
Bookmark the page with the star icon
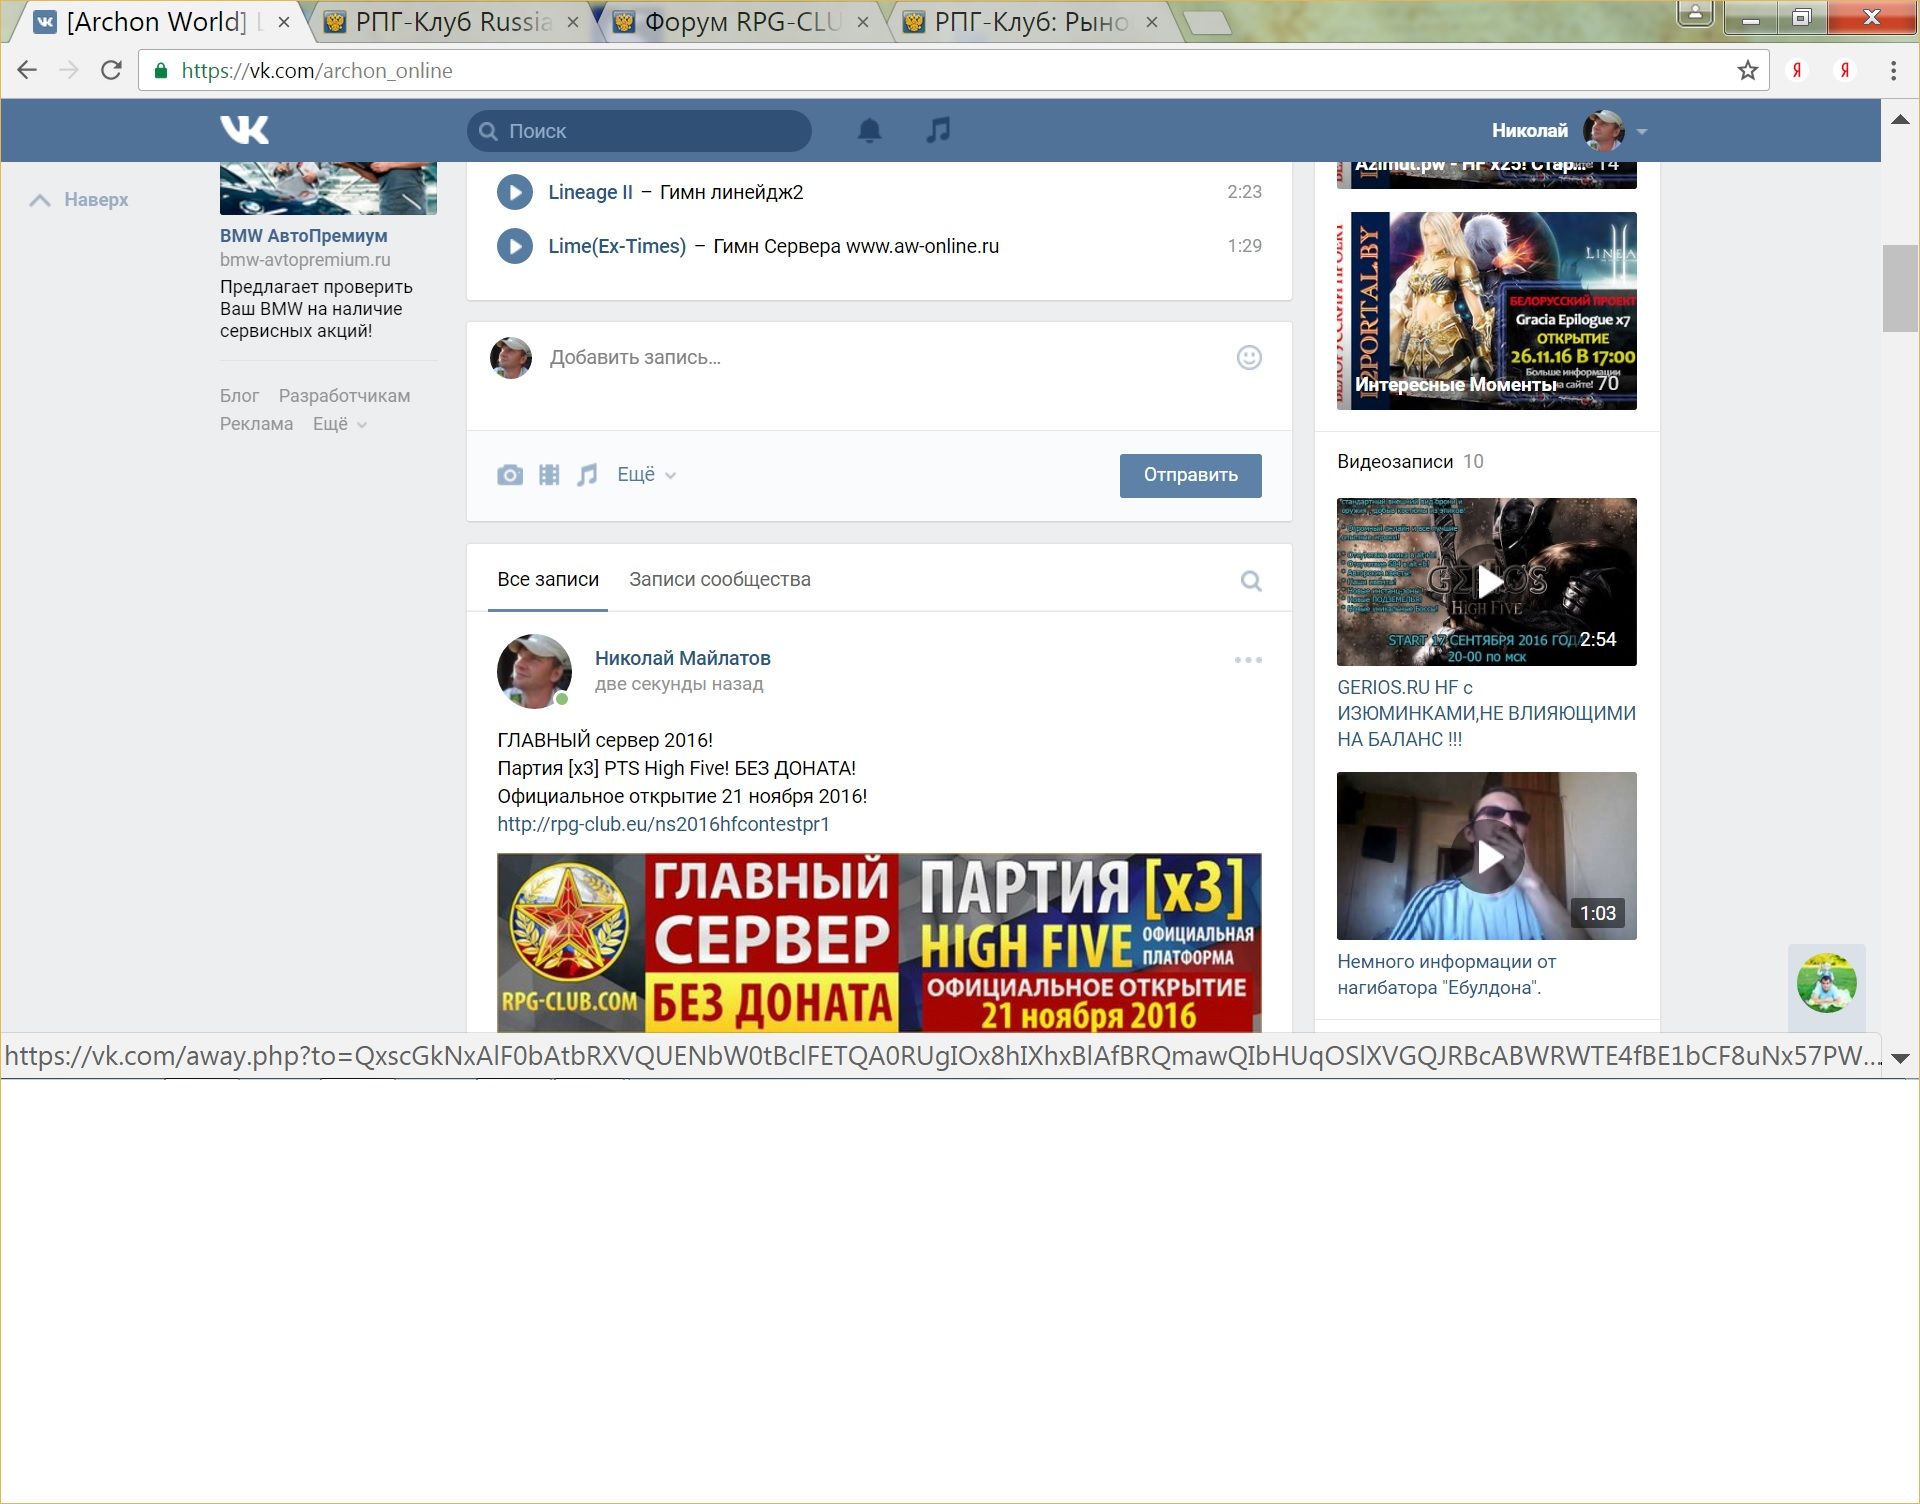click(x=1747, y=70)
